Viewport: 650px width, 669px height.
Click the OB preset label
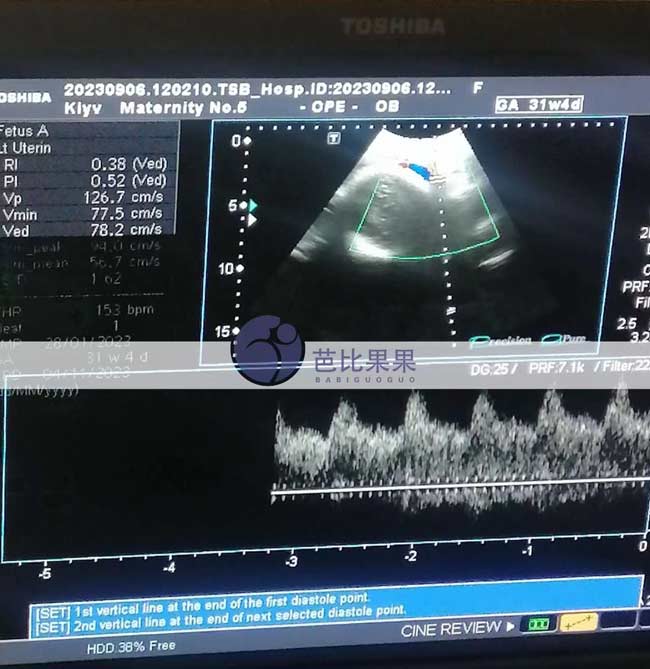pyautogui.click(x=387, y=106)
